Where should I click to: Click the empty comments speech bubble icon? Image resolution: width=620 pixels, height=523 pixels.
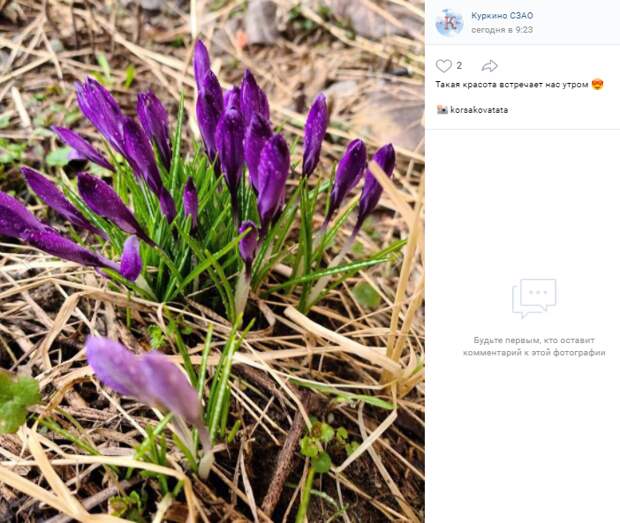(534, 298)
